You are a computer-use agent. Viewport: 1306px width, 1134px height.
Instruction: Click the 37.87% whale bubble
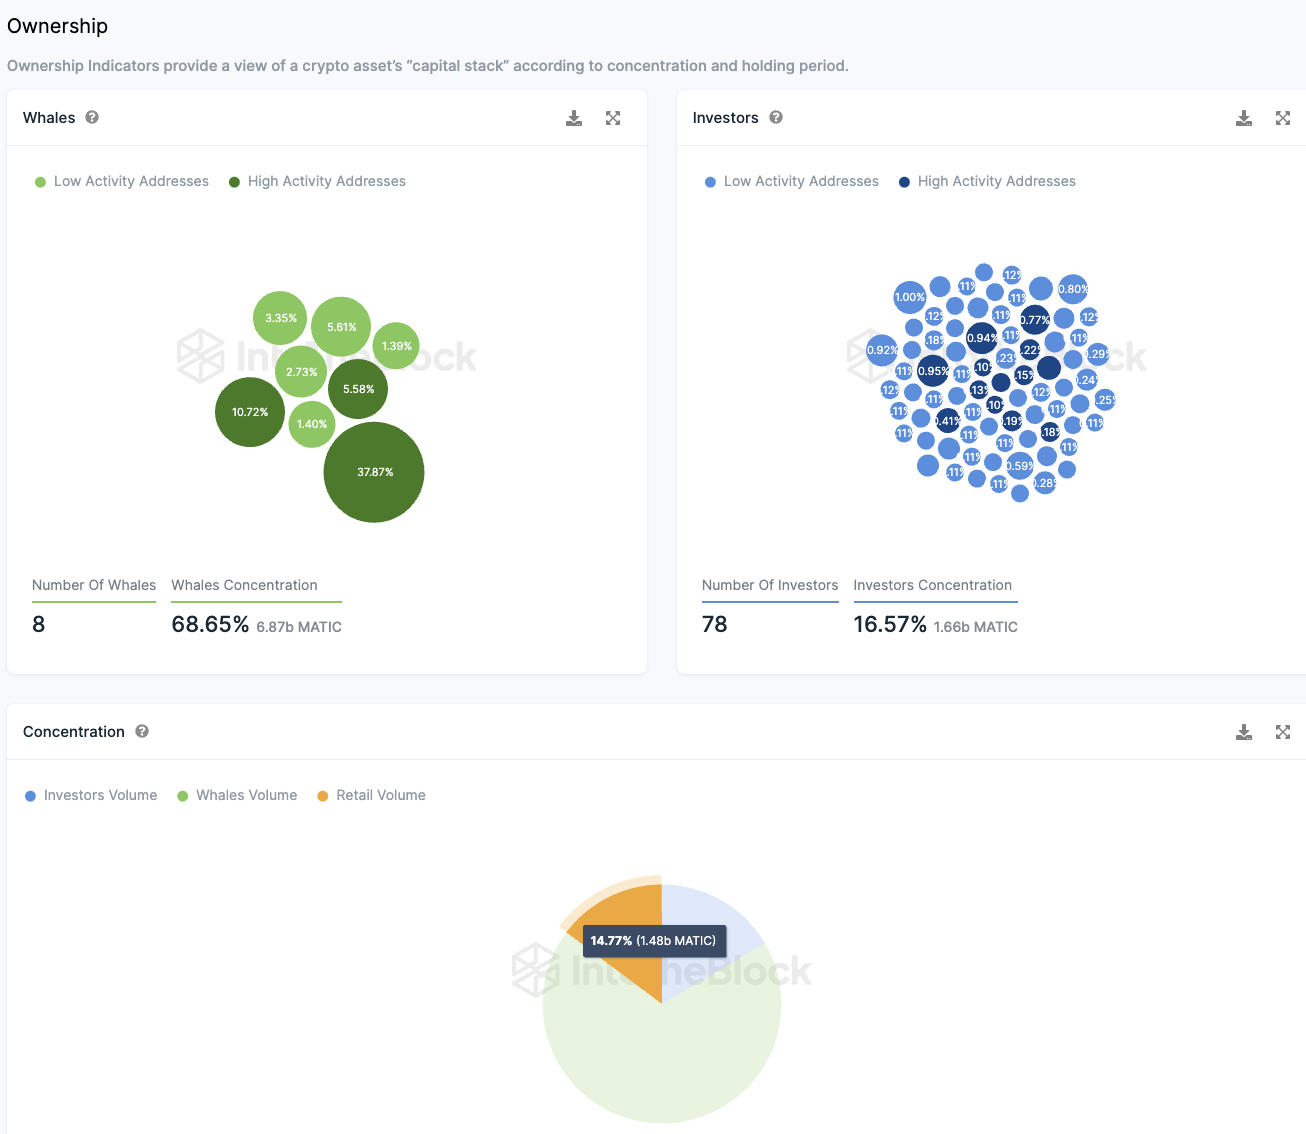[x=374, y=472]
